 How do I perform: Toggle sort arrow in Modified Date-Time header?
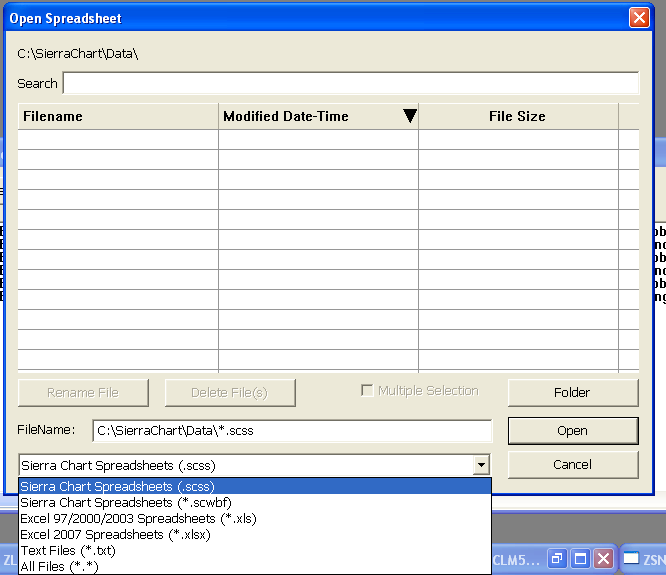[410, 116]
